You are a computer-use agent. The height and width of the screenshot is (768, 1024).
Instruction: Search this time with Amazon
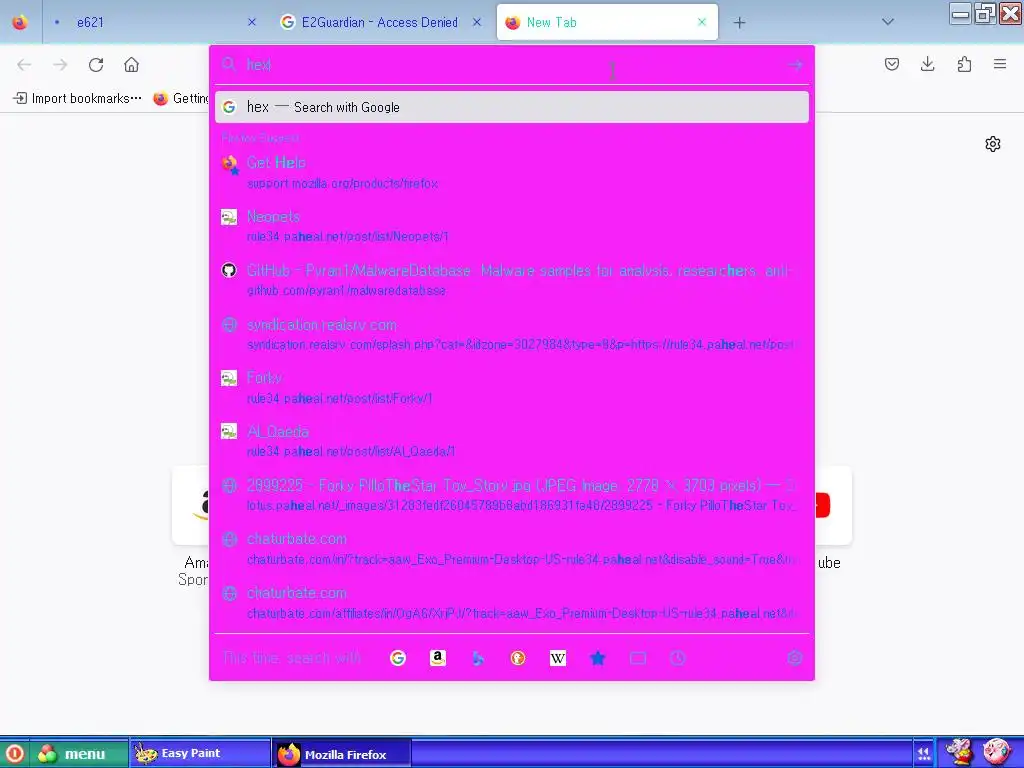click(438, 658)
